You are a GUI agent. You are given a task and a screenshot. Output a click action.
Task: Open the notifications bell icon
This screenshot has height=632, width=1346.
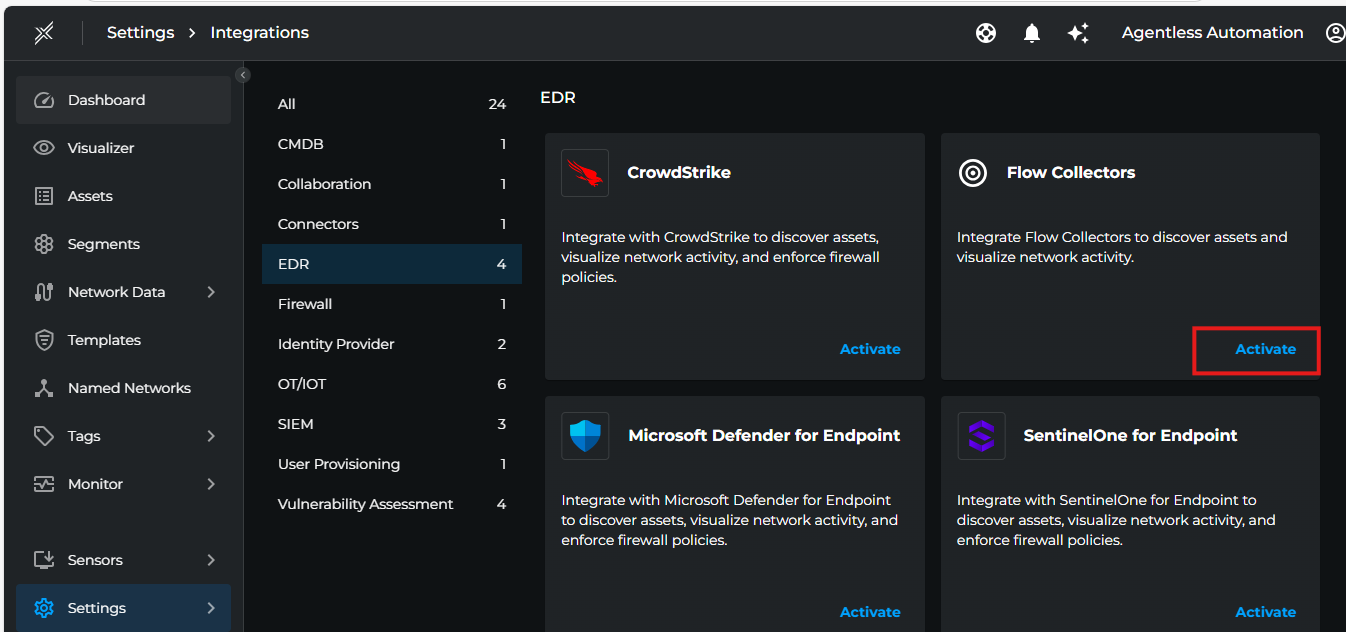point(1032,32)
